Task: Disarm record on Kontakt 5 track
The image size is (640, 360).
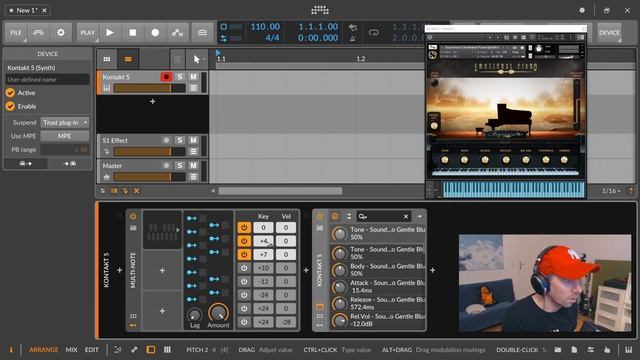Action: 166,77
